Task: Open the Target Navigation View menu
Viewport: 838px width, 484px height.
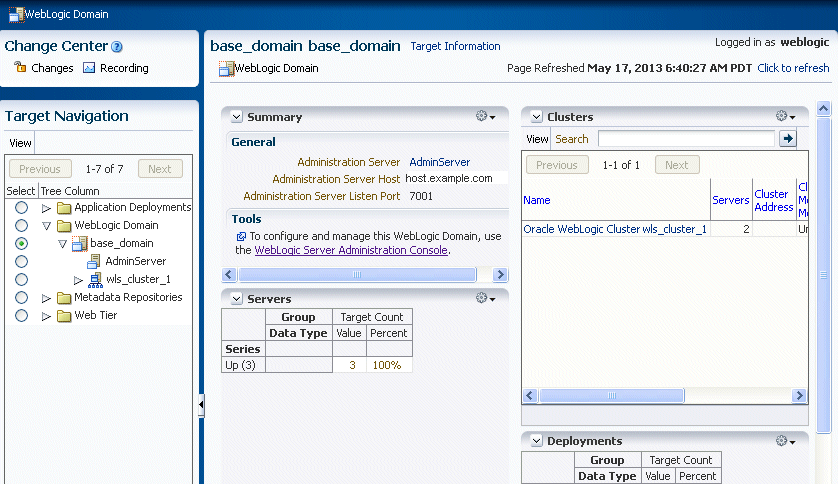Action: pos(20,143)
